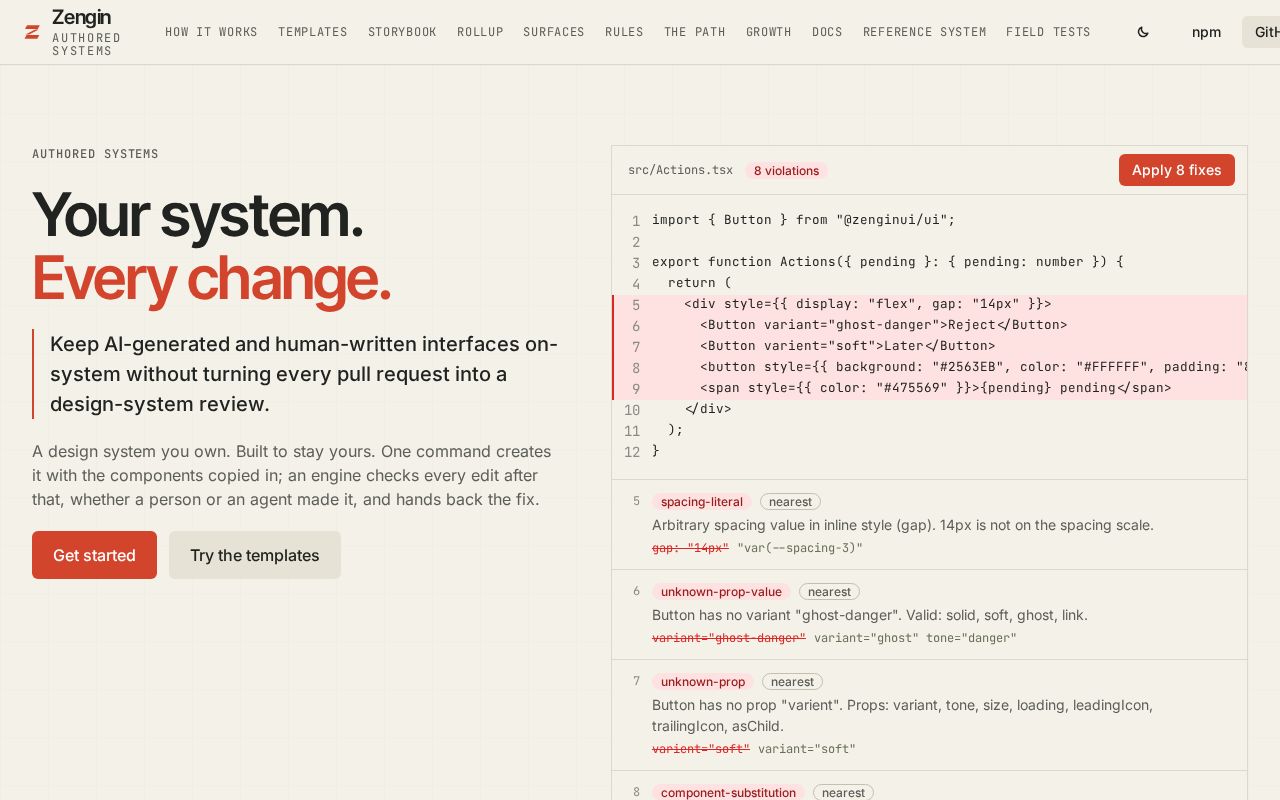Click code line 5 with the div style
The image size is (1280, 800).
[930, 304]
